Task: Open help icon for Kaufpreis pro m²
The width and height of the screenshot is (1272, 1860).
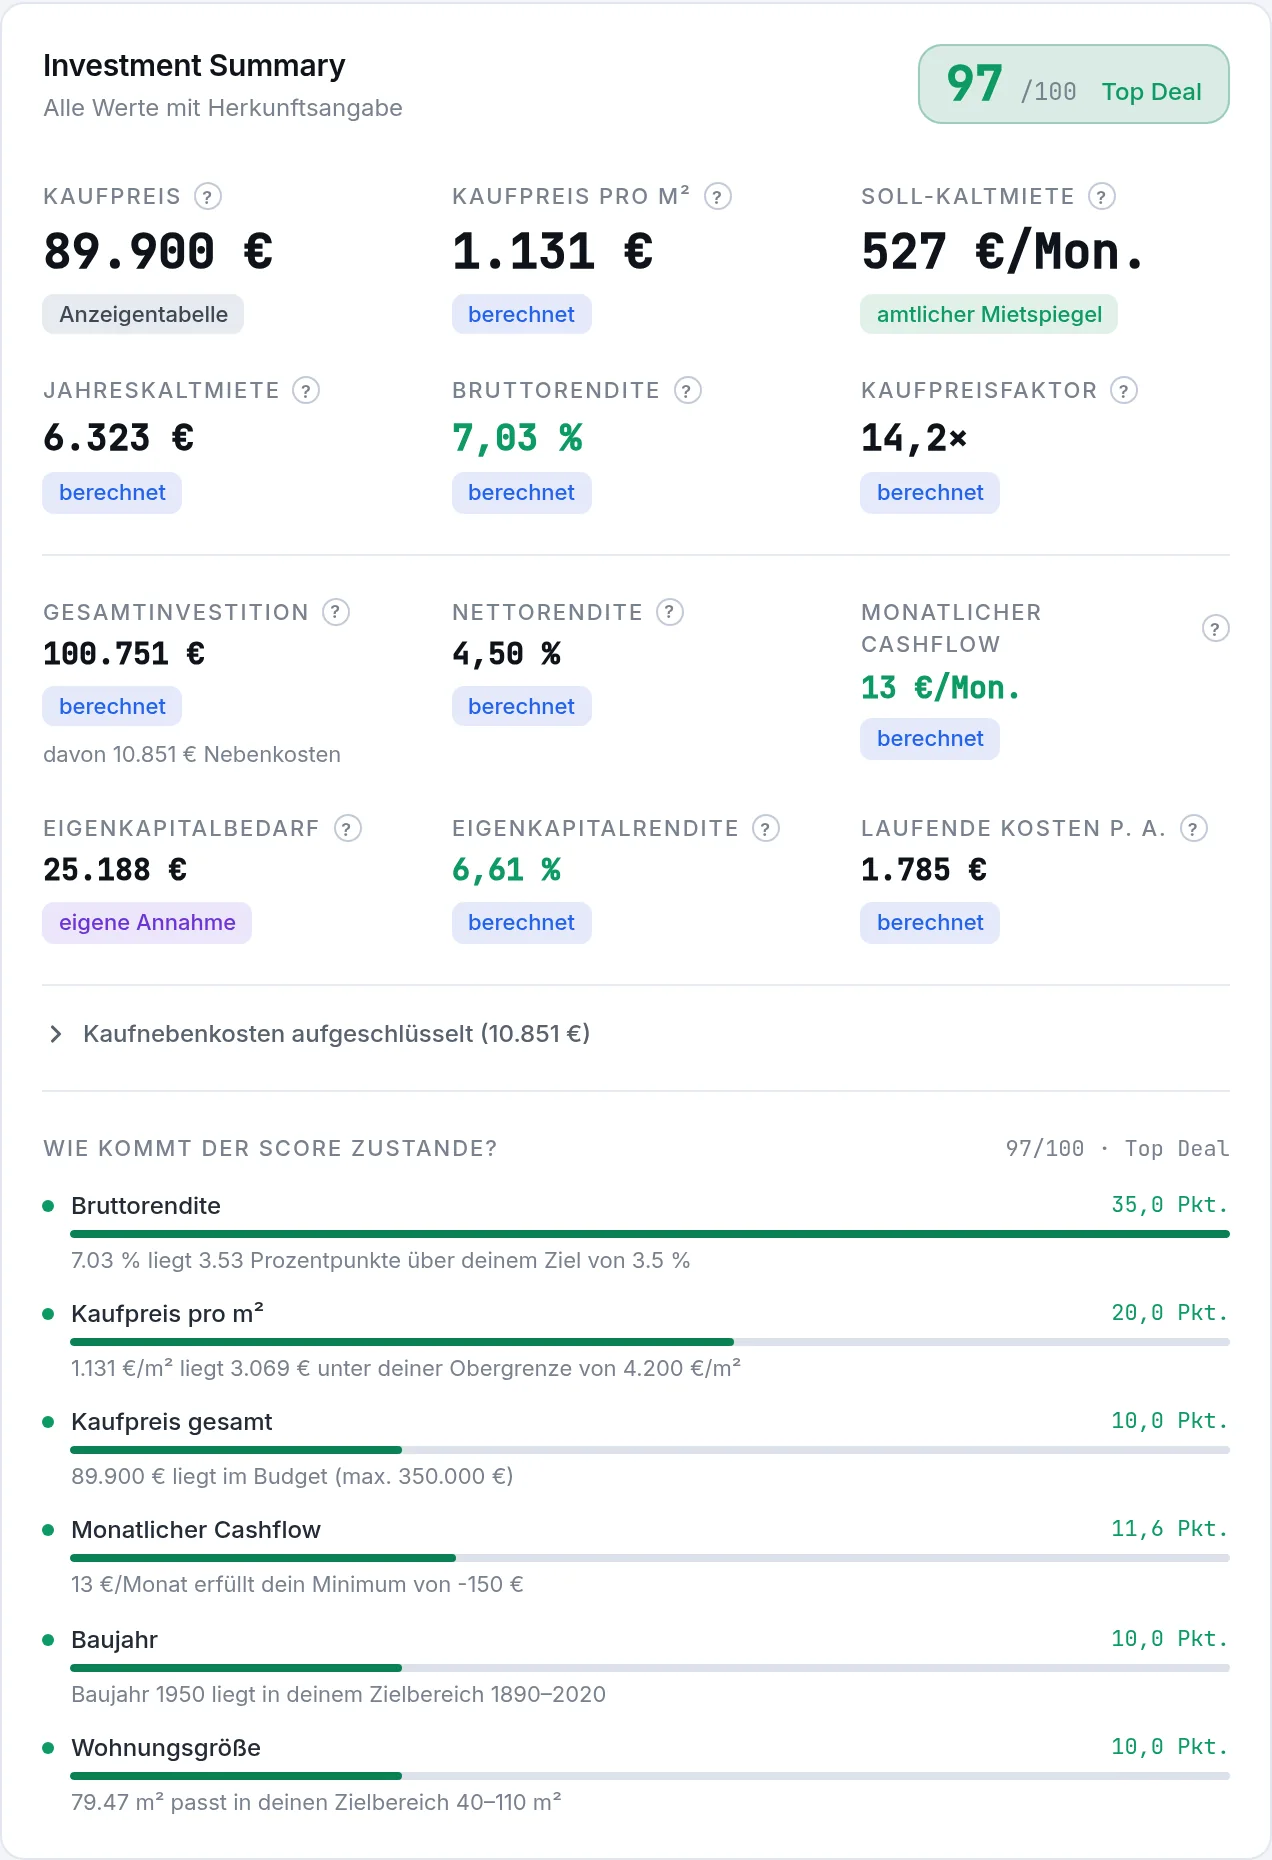Action: click(x=718, y=196)
